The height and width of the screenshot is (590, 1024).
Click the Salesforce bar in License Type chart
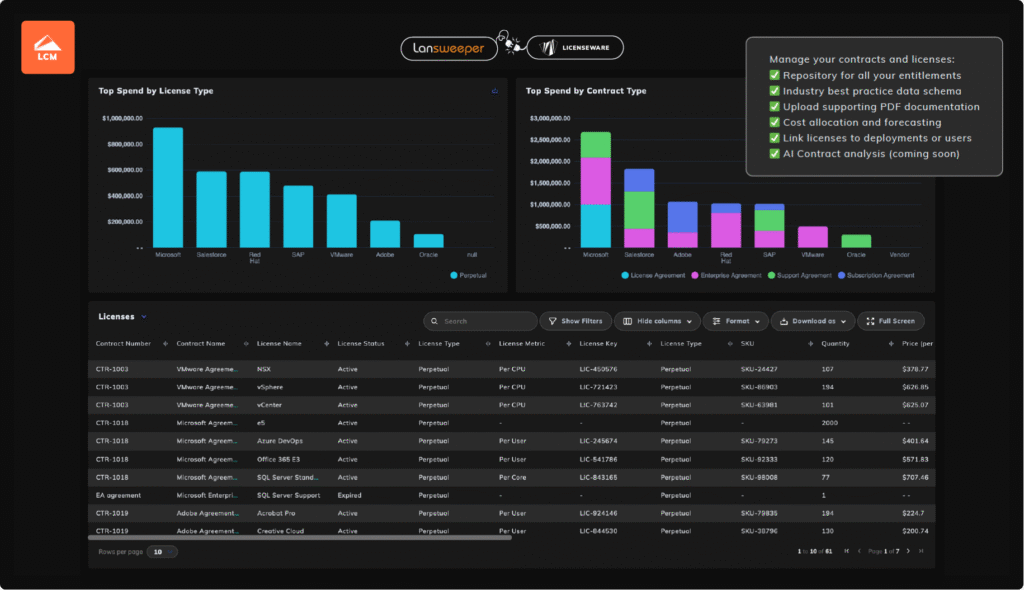[x=212, y=210]
